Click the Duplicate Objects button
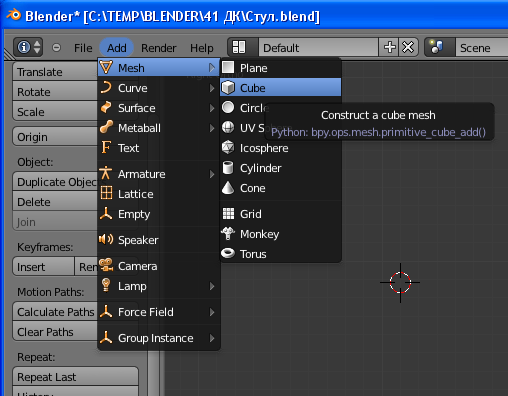508x396 pixels. [55, 182]
